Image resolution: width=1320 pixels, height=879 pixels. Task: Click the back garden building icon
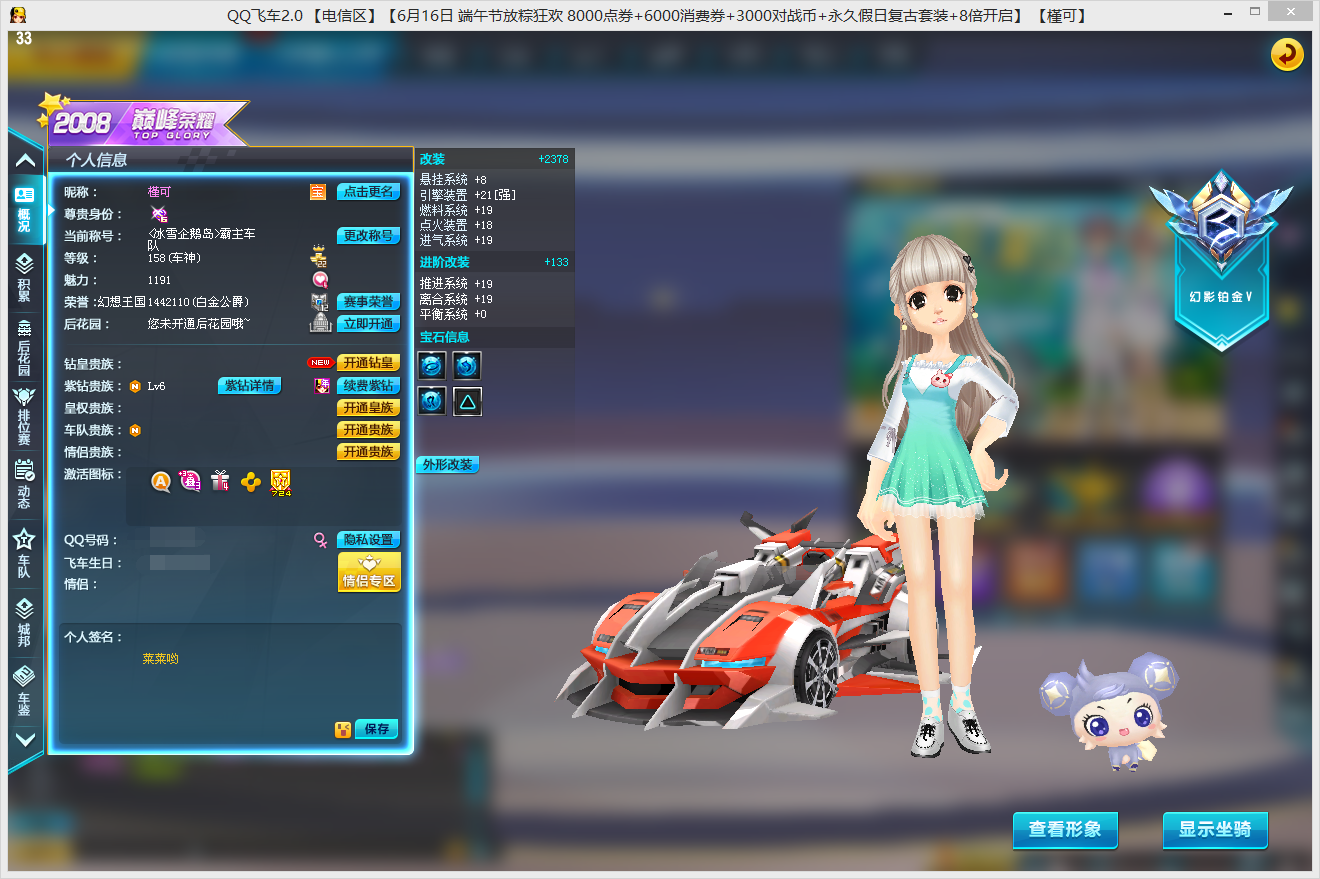point(320,323)
